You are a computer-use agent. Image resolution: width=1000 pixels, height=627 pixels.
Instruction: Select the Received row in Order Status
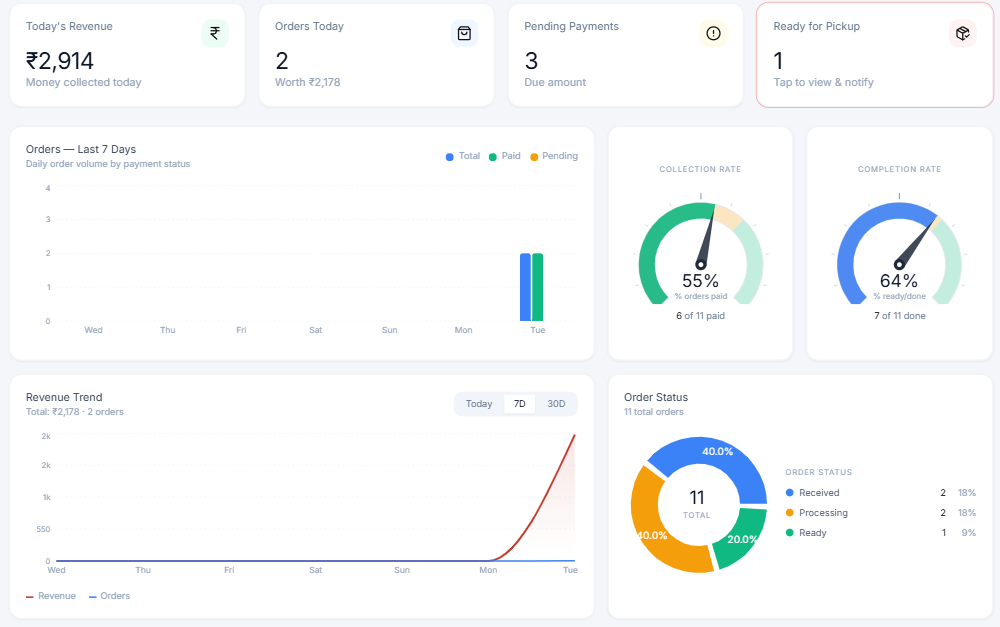click(881, 492)
